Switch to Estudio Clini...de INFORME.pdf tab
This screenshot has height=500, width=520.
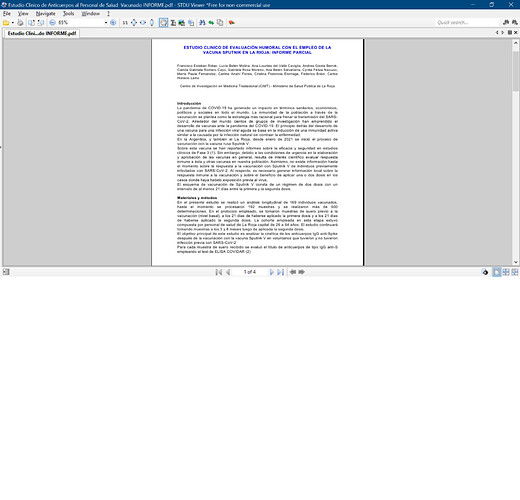point(42,33)
